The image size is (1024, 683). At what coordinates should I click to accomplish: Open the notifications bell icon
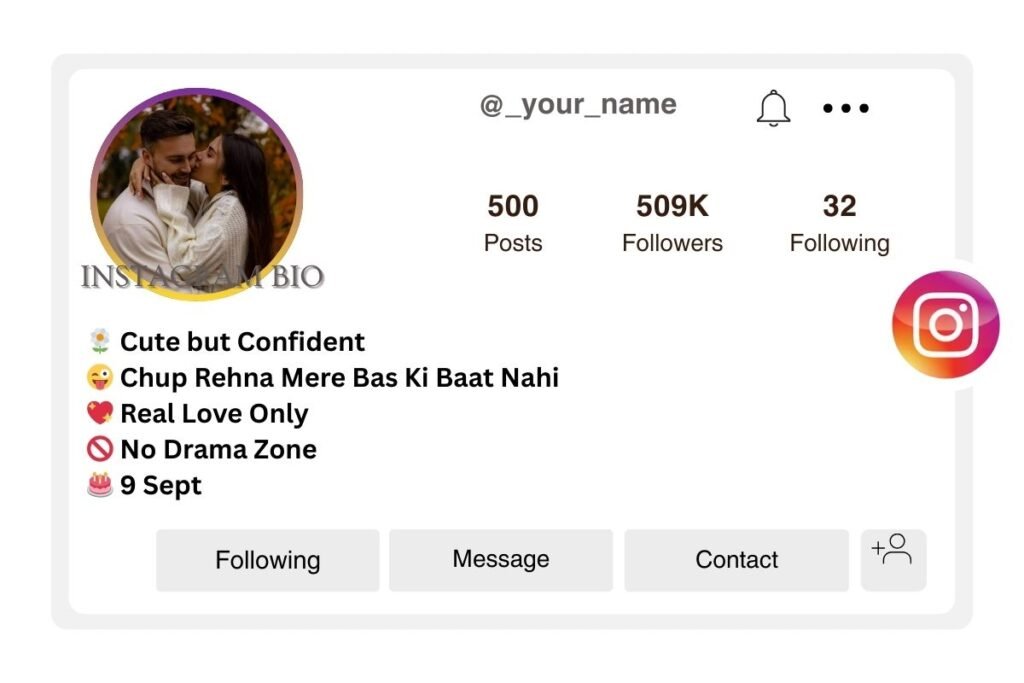772,107
